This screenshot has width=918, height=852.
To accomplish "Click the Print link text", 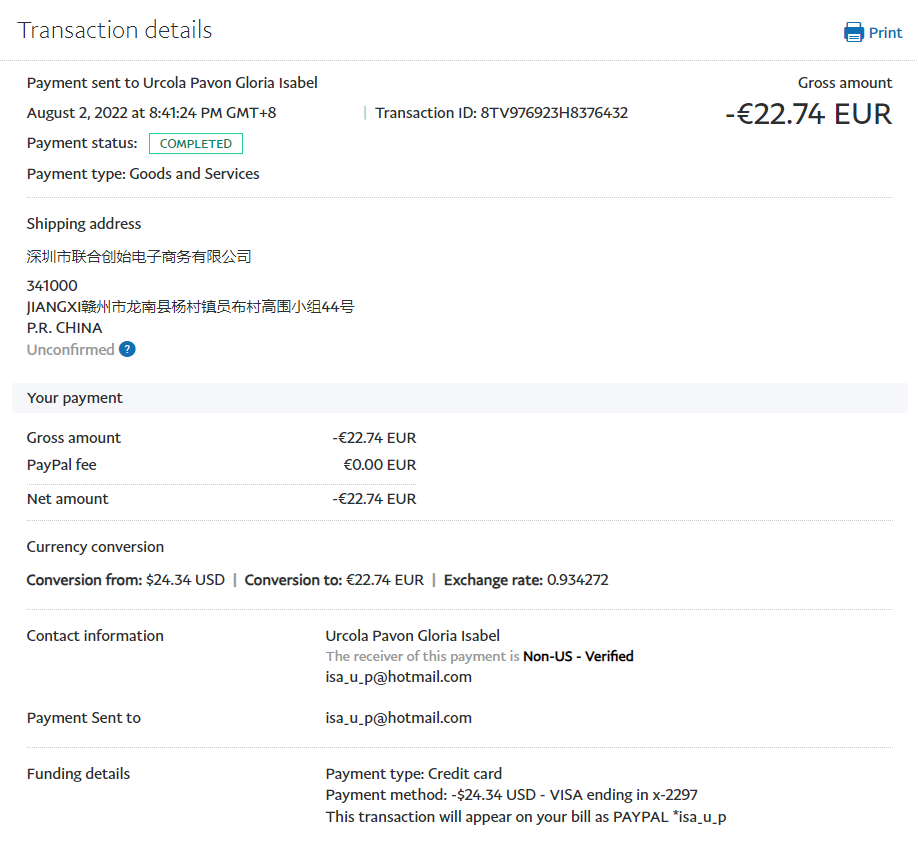I will (885, 33).
